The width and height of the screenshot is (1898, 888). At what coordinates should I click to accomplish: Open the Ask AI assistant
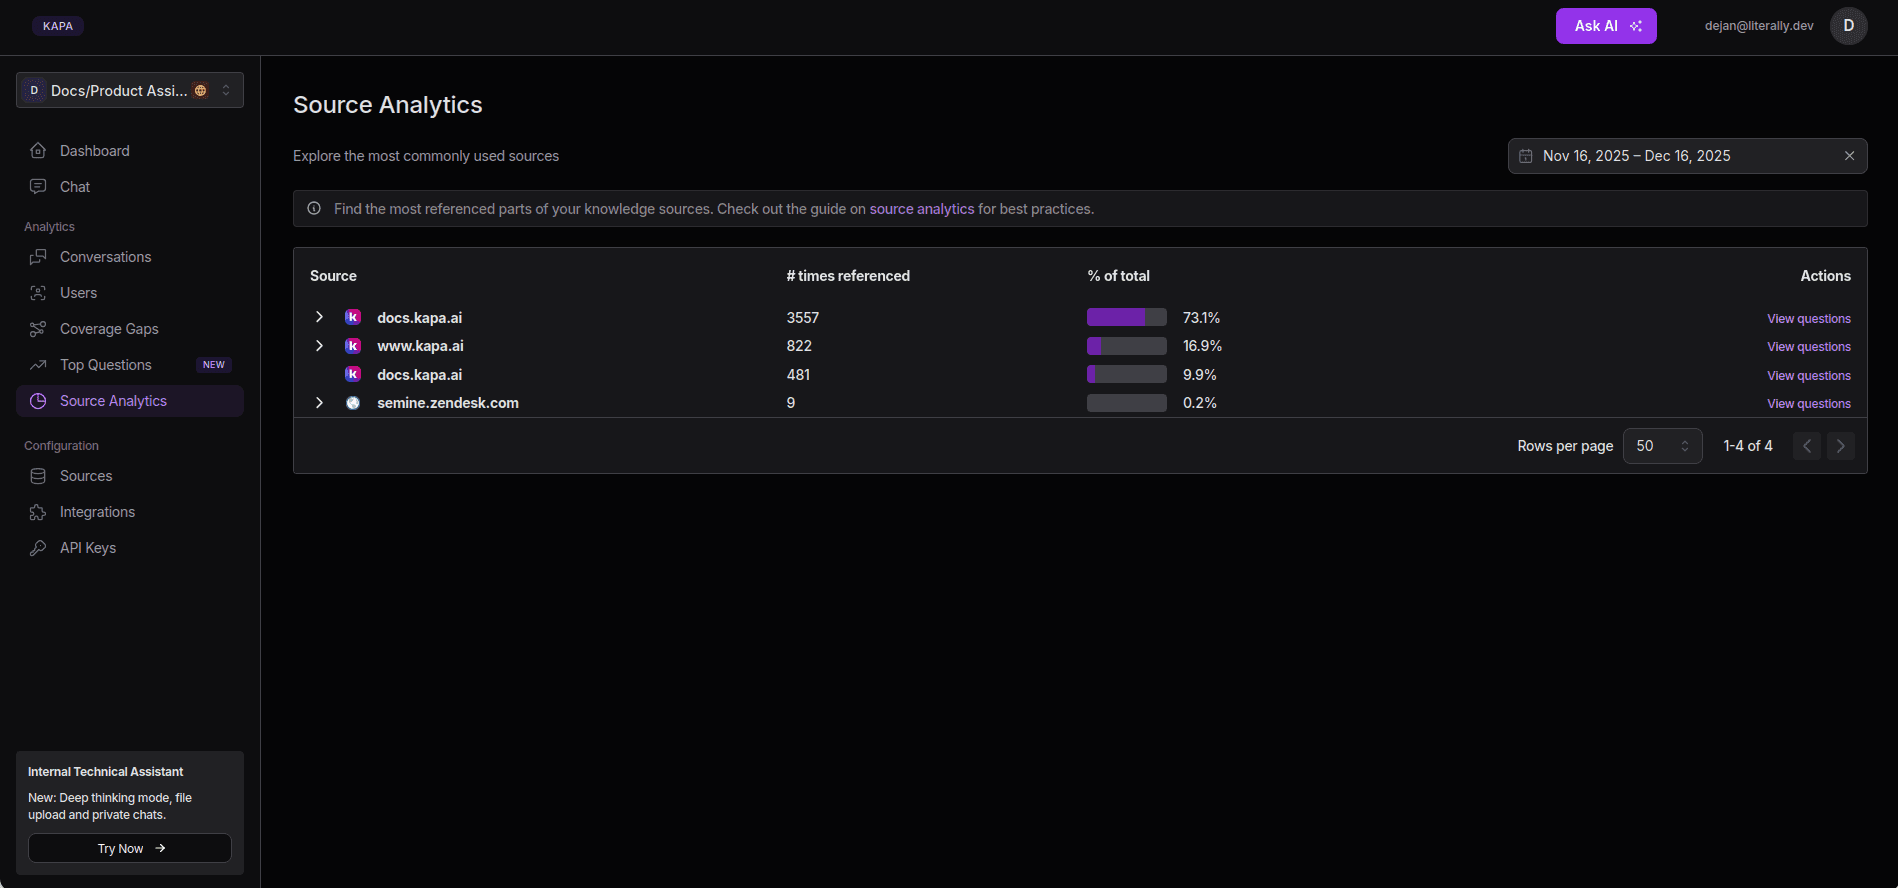tap(1606, 26)
